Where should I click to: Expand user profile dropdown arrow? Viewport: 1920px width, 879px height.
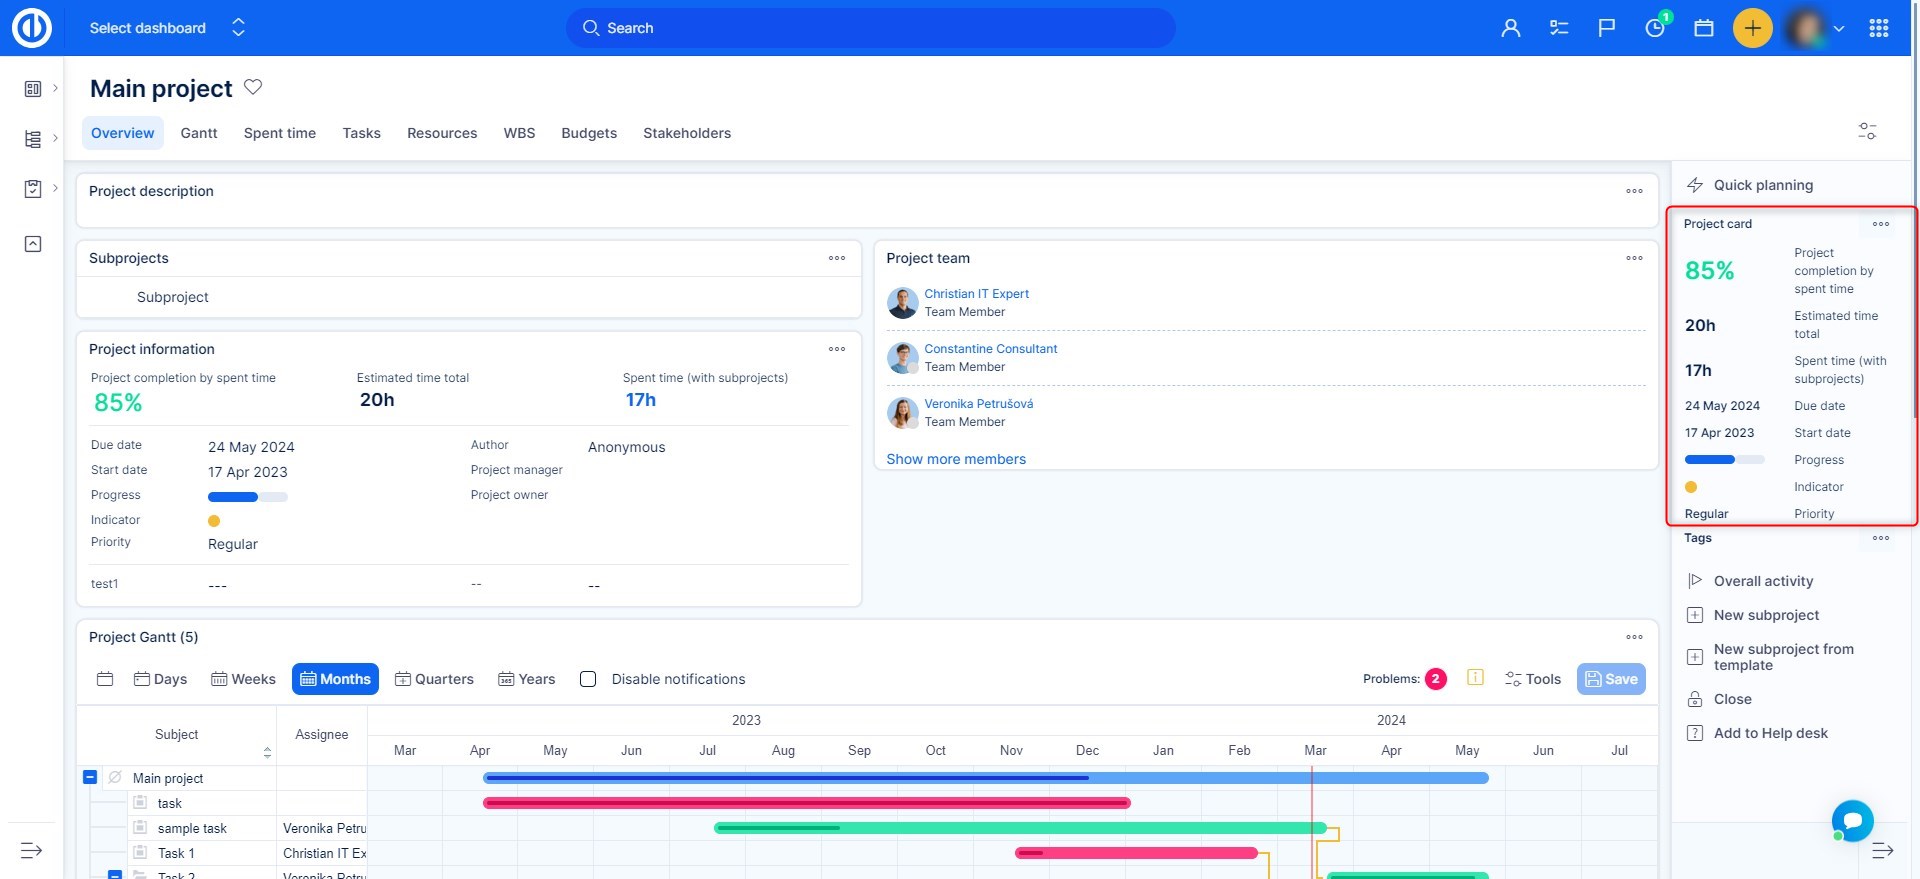[x=1838, y=29]
